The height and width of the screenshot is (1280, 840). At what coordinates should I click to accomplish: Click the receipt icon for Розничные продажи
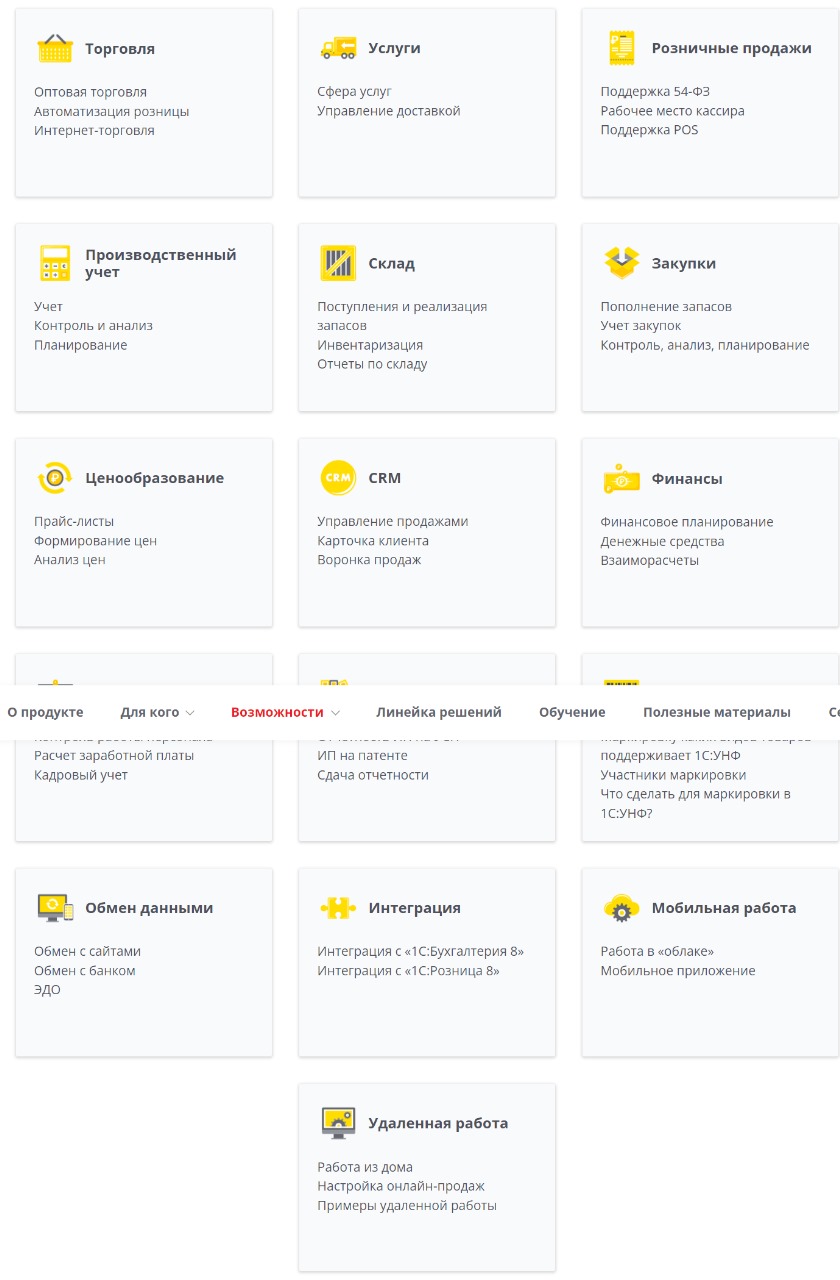click(x=621, y=48)
